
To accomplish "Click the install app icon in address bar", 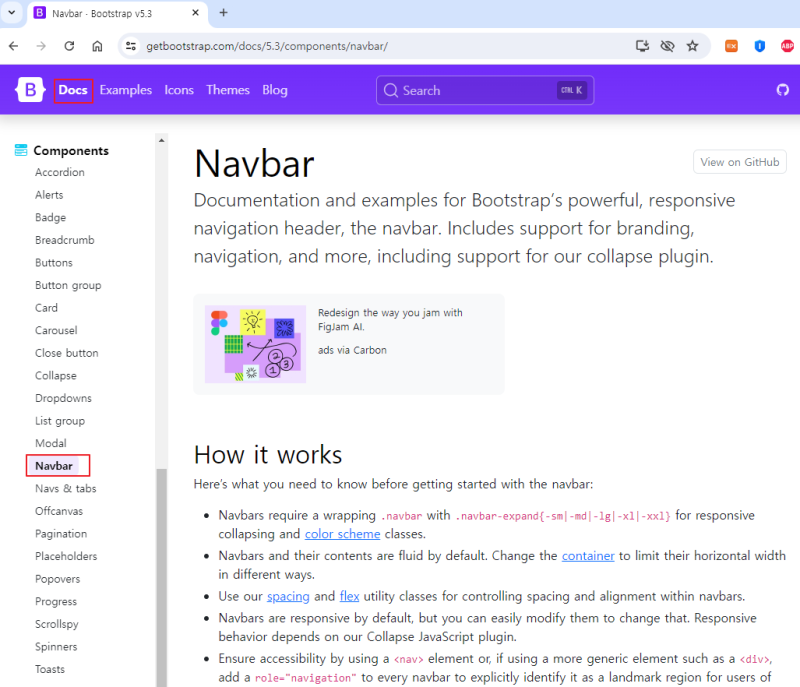I will coord(642,46).
